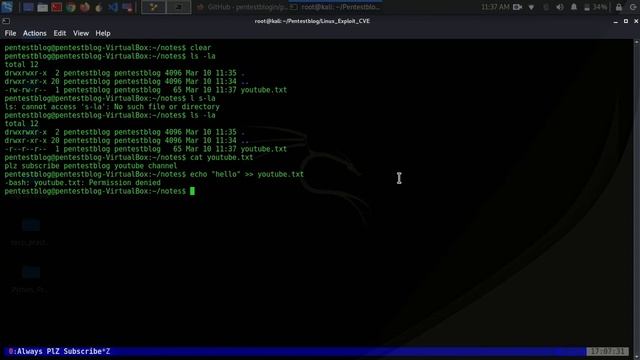Click 'Permission denied' error text

[x=124, y=182]
